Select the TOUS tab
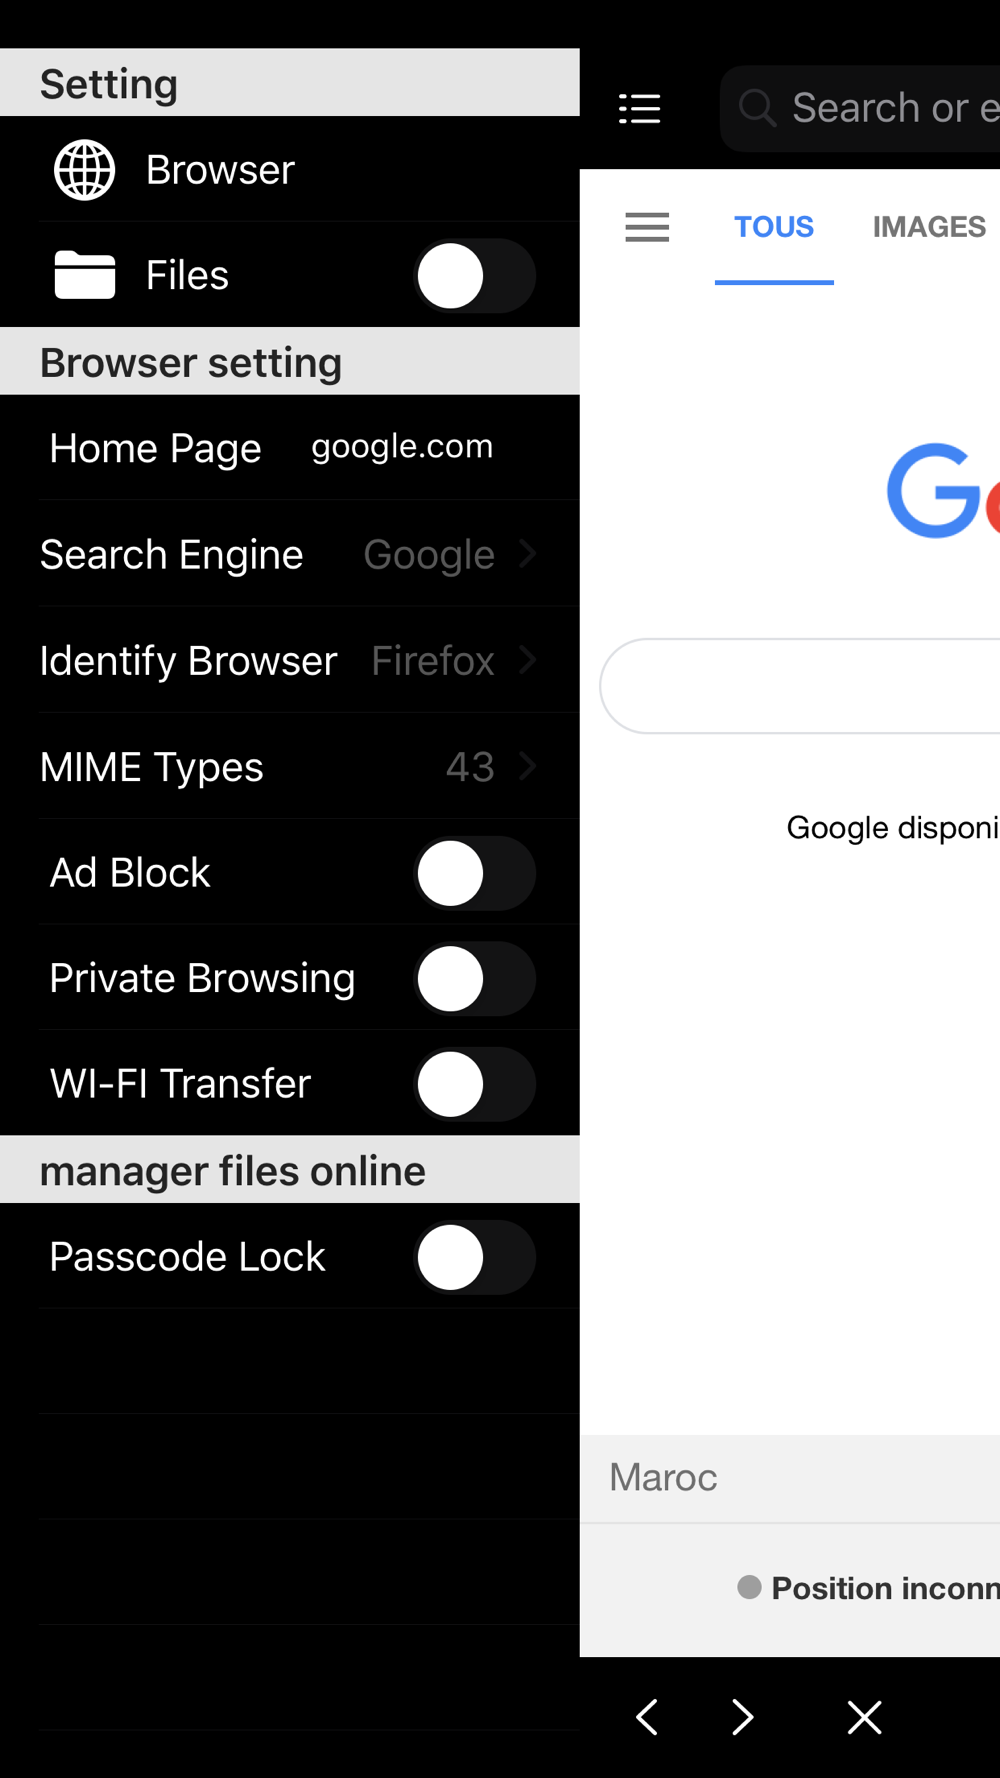1000x1778 pixels. coord(774,227)
